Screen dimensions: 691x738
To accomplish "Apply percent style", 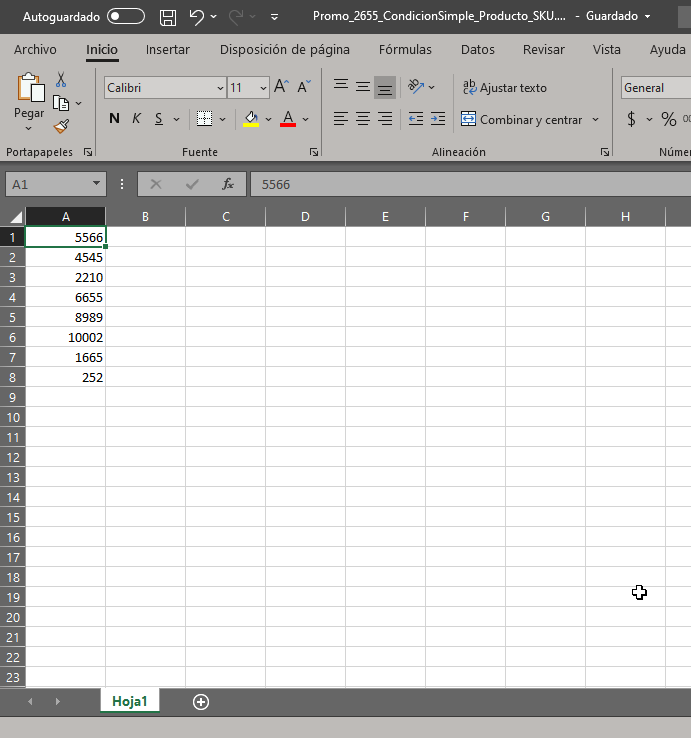I will coord(668,119).
